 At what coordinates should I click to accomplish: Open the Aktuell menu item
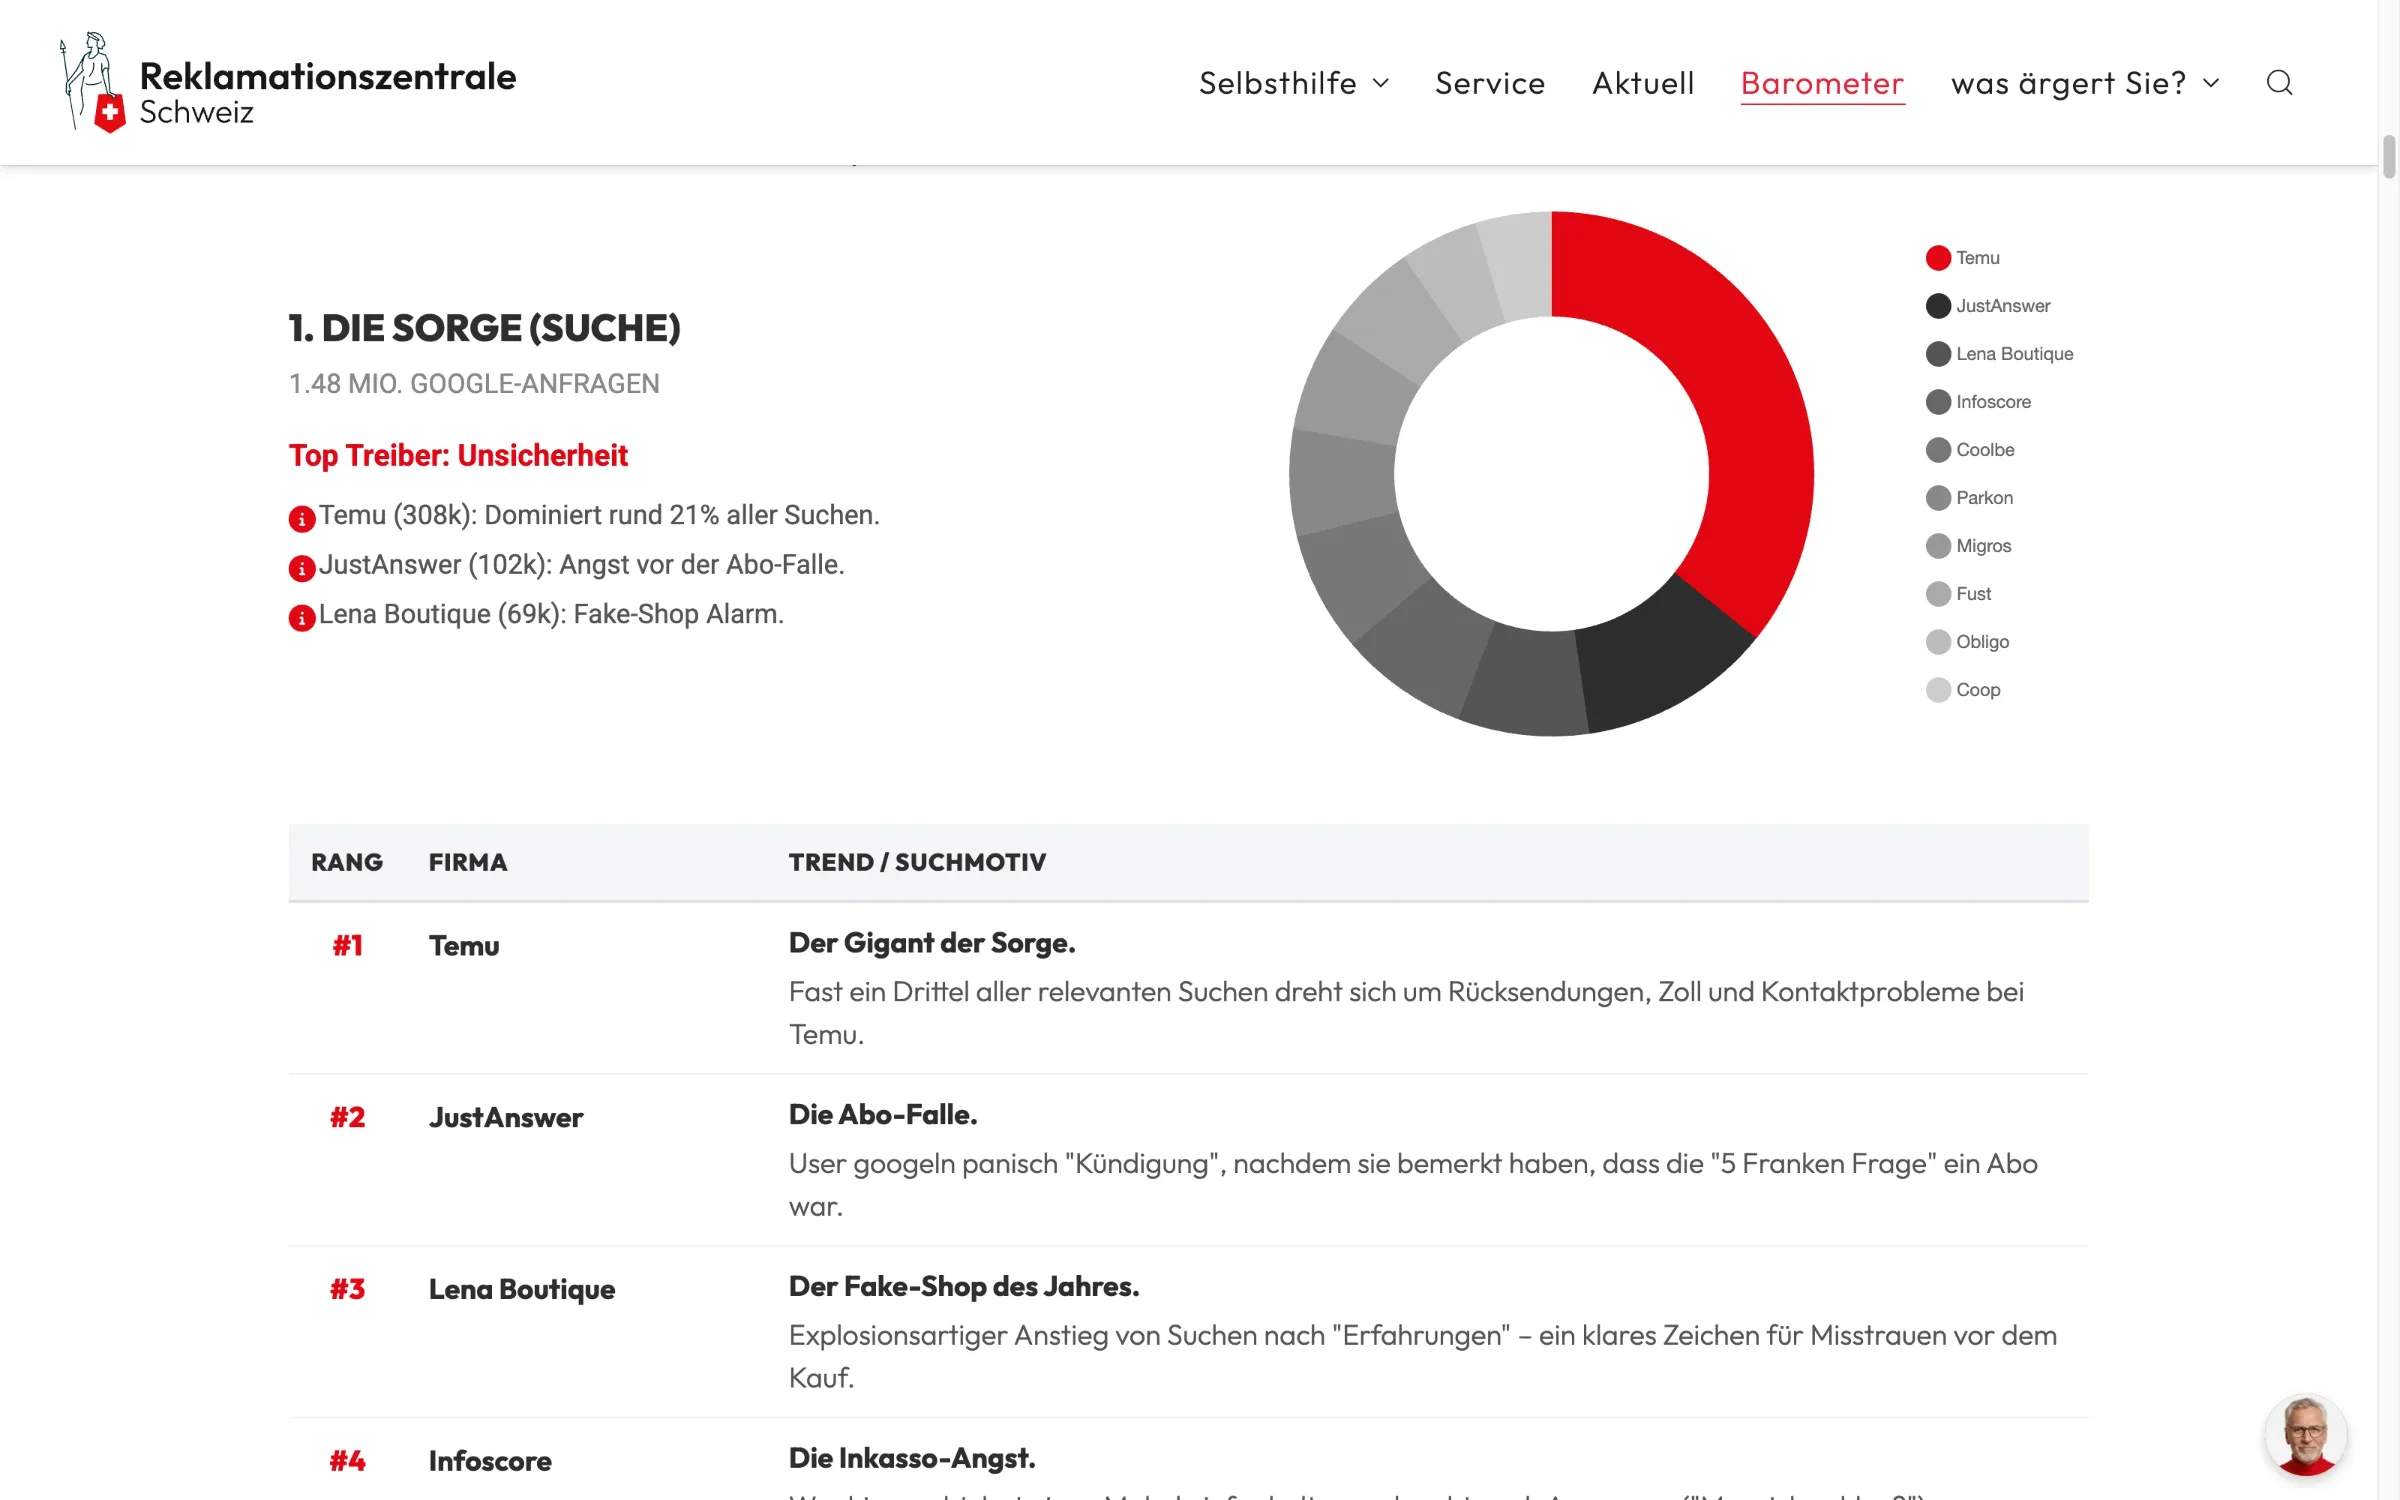click(x=1643, y=83)
